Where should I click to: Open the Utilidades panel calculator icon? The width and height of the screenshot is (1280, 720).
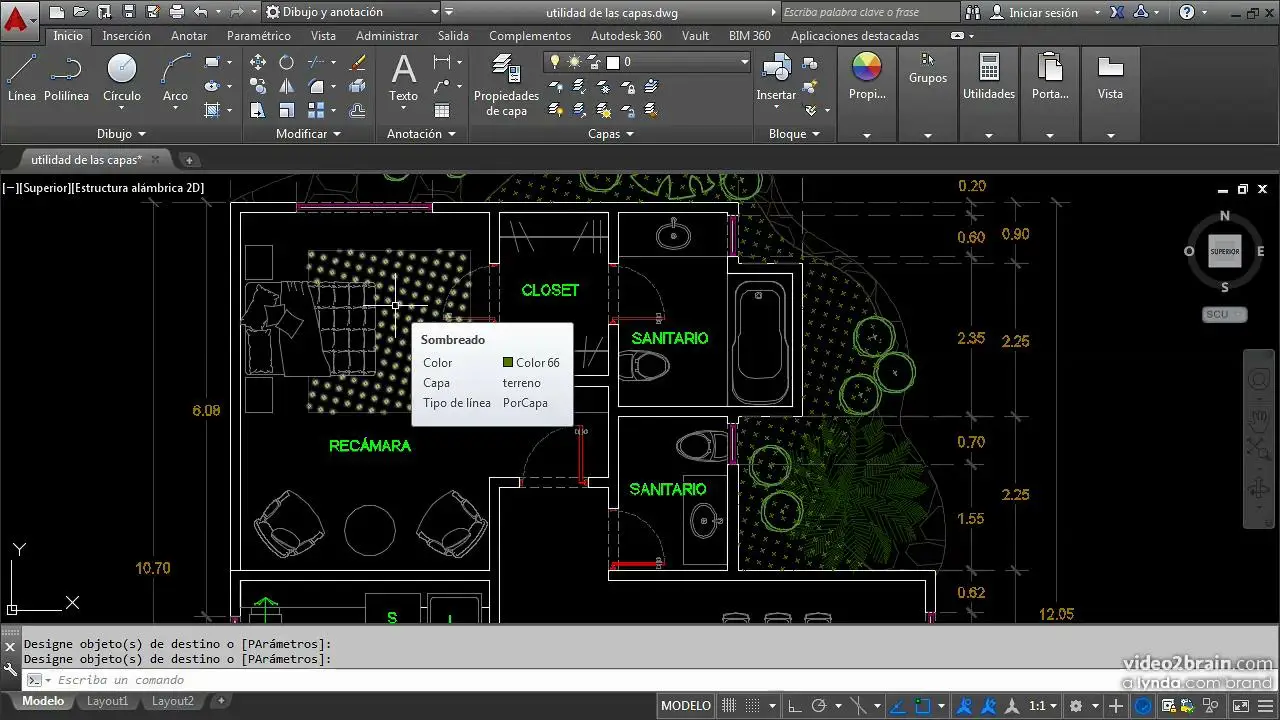(989, 68)
